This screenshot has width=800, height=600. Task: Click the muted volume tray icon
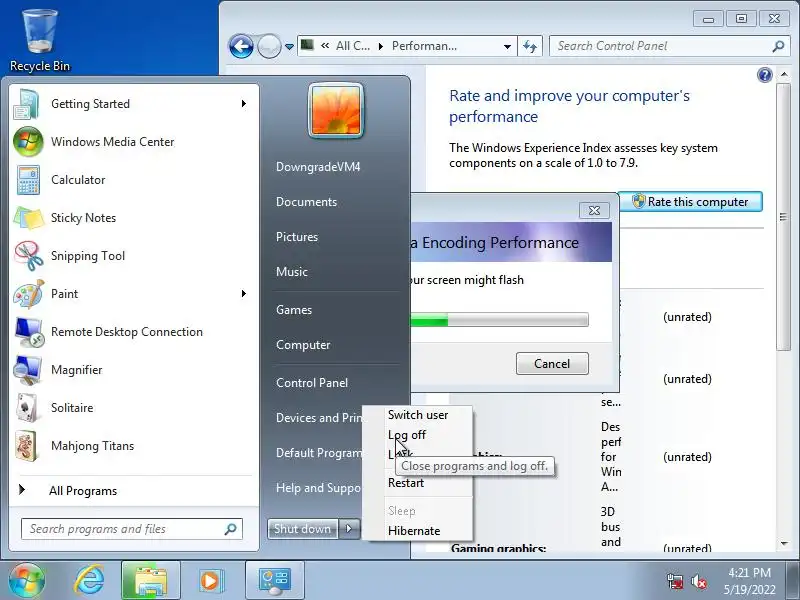coord(698,581)
